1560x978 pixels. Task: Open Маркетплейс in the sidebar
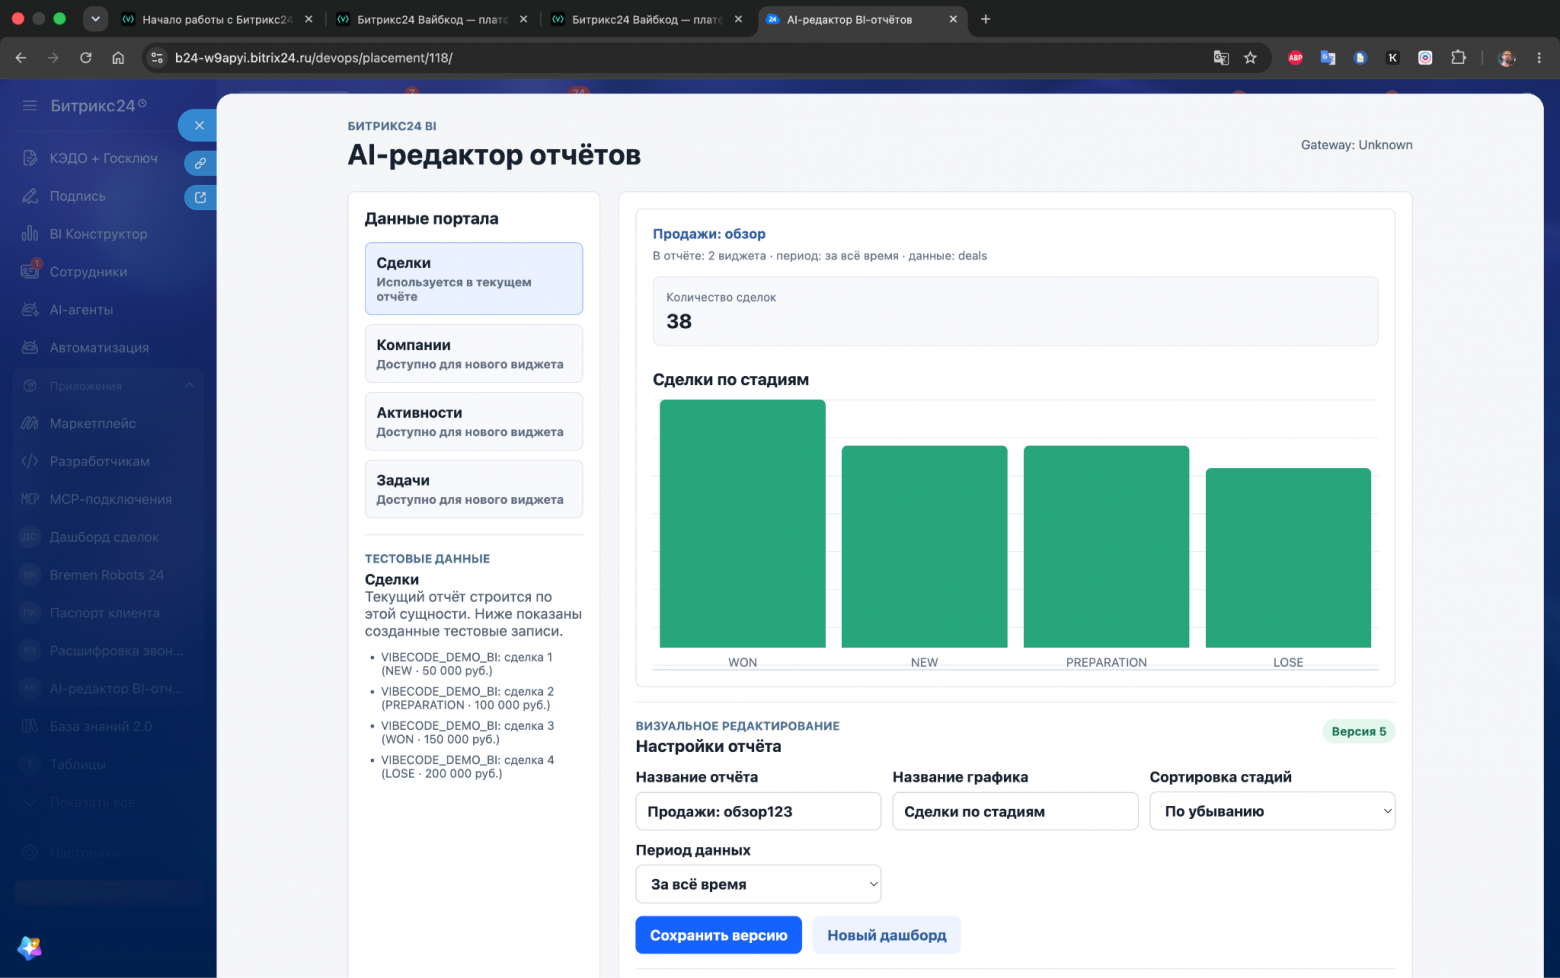(x=93, y=423)
